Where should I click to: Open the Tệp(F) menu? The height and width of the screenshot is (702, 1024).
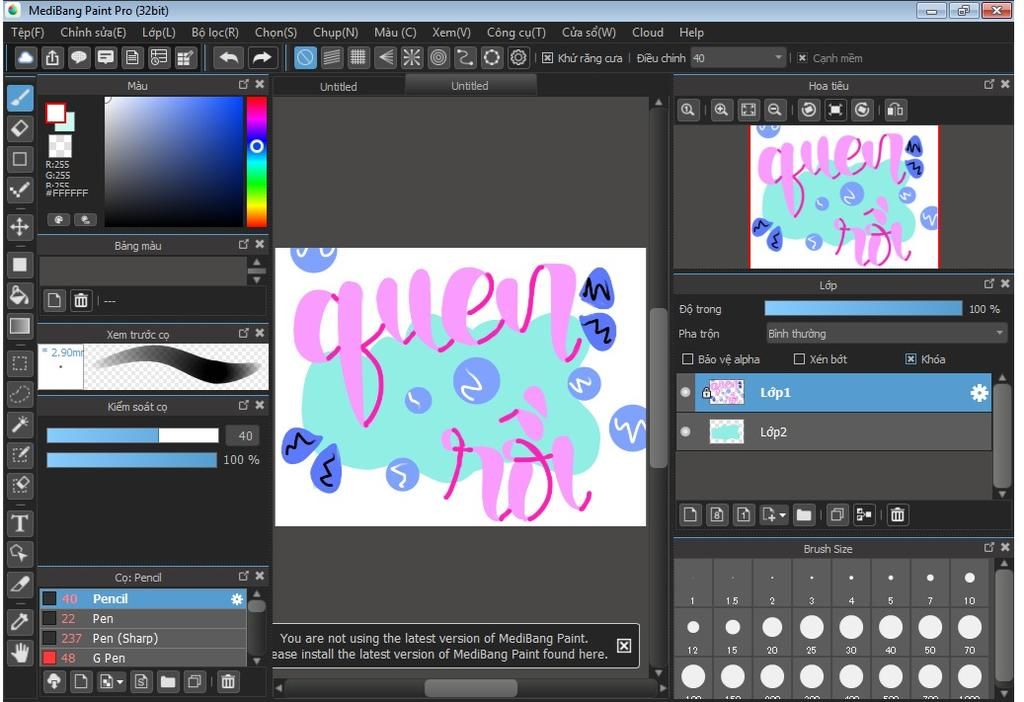click(x=27, y=33)
